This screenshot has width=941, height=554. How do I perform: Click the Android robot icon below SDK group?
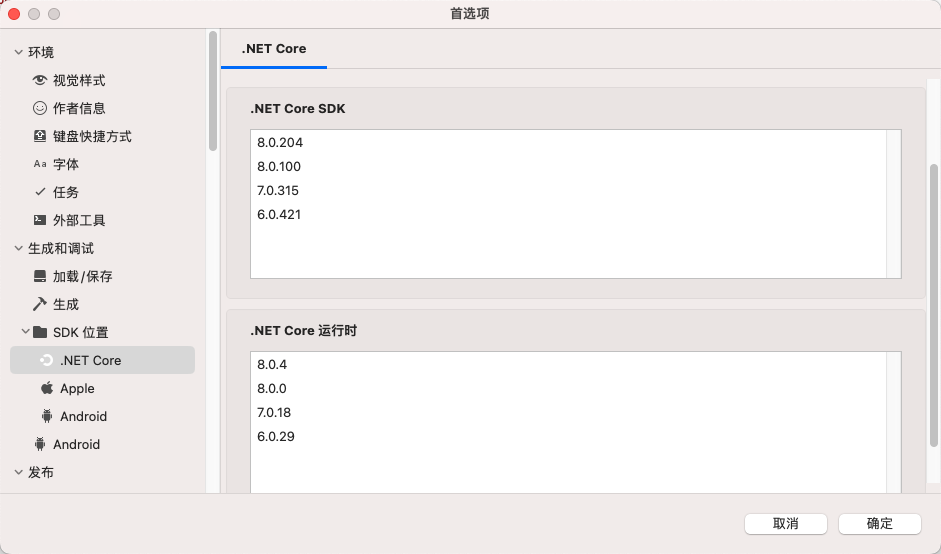40,444
